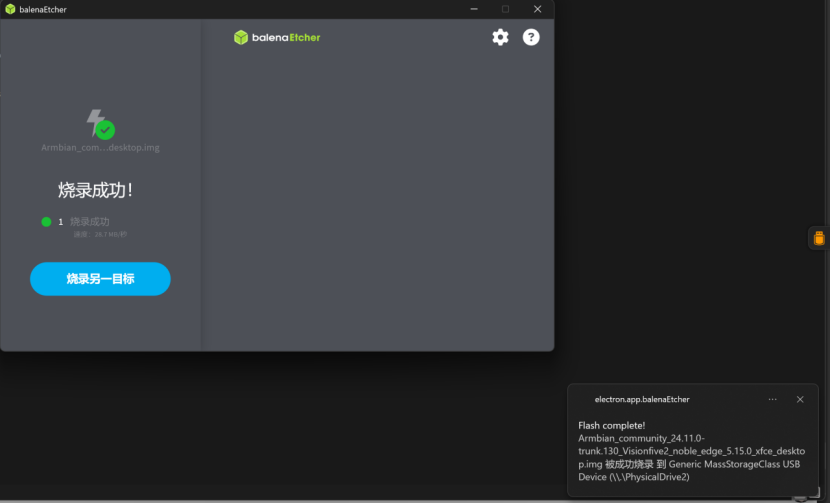
Task: Dismiss the Flash complete notification
Action: point(800,399)
